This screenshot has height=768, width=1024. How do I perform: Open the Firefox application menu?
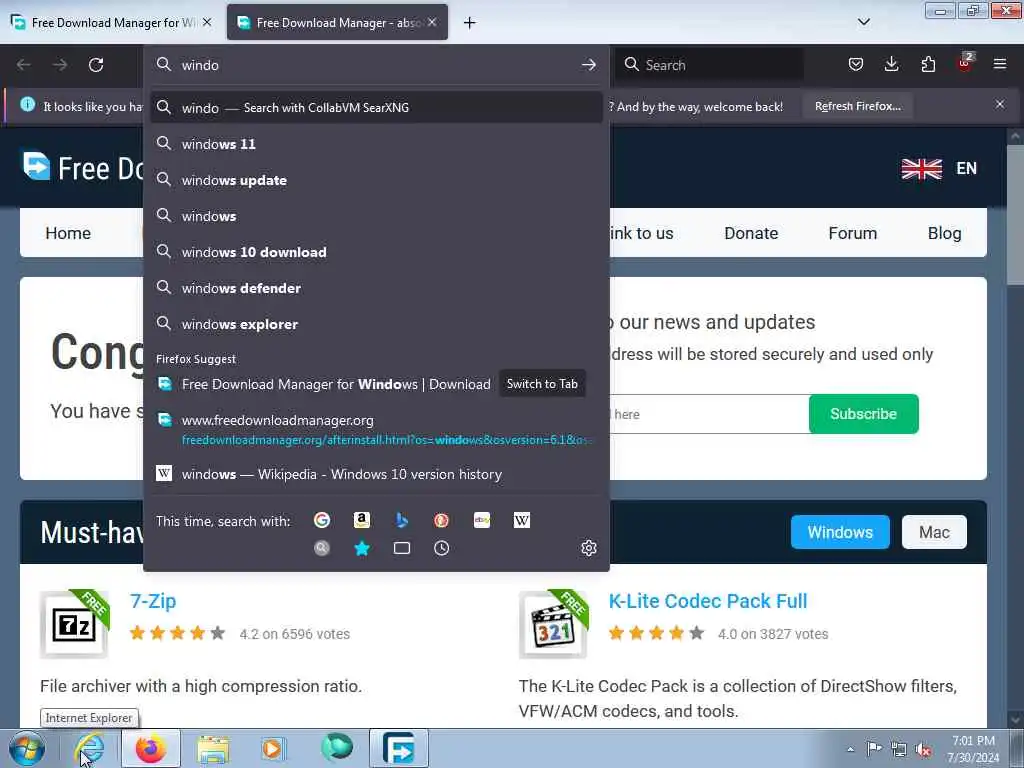(1000, 64)
